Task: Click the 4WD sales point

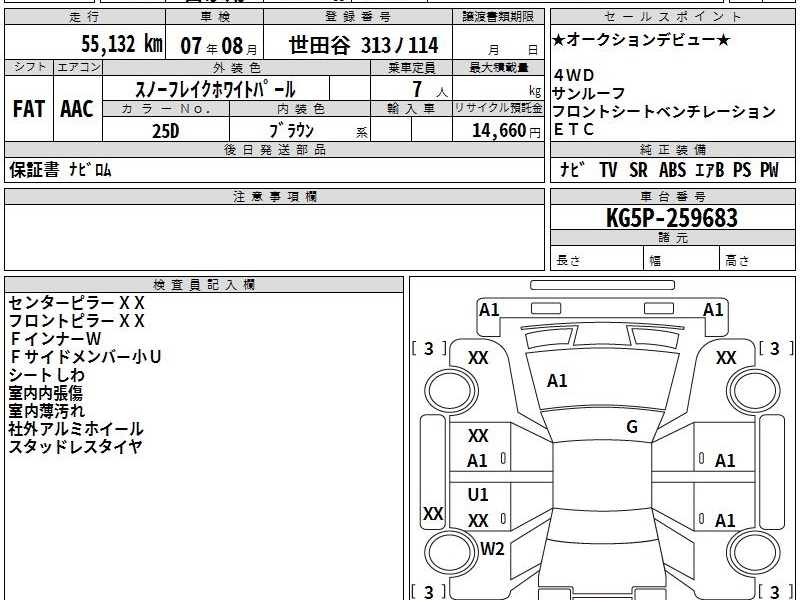Action: 574,76
